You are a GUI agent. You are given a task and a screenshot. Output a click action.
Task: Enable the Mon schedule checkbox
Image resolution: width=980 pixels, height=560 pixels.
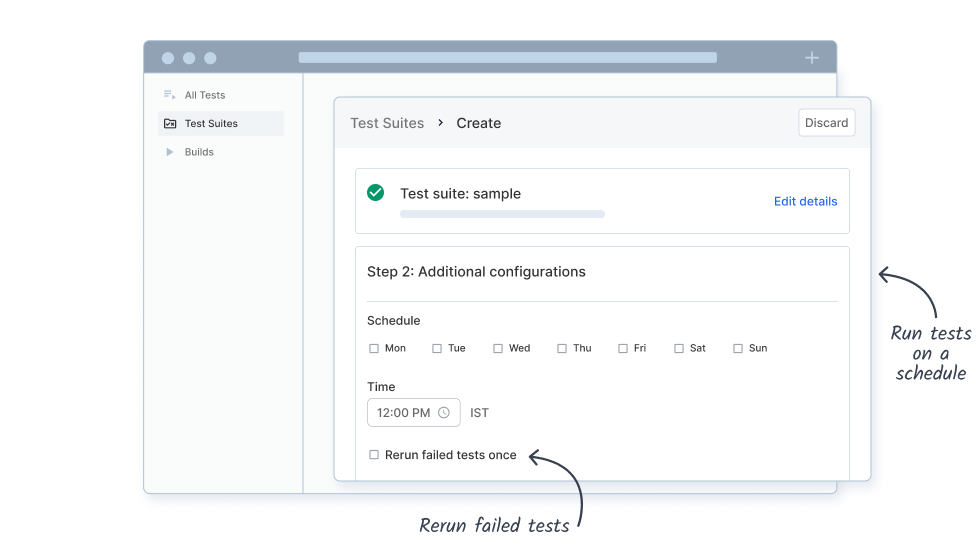tap(374, 349)
